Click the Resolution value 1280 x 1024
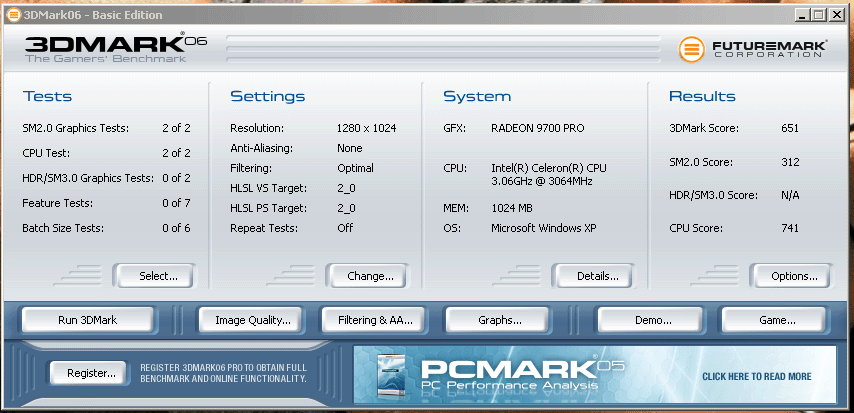The height and width of the screenshot is (413, 854). [367, 129]
